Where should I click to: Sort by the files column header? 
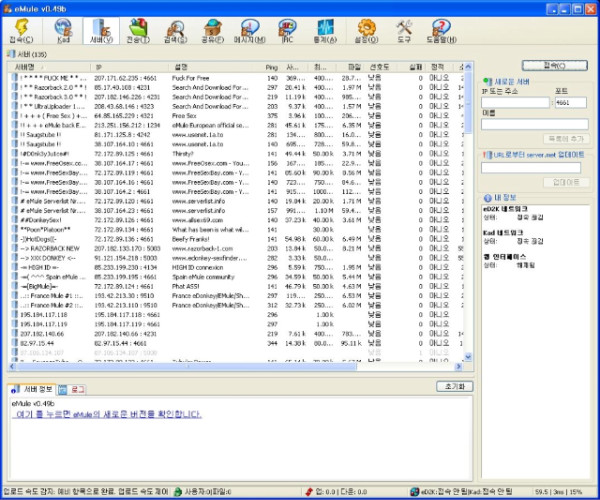point(350,67)
